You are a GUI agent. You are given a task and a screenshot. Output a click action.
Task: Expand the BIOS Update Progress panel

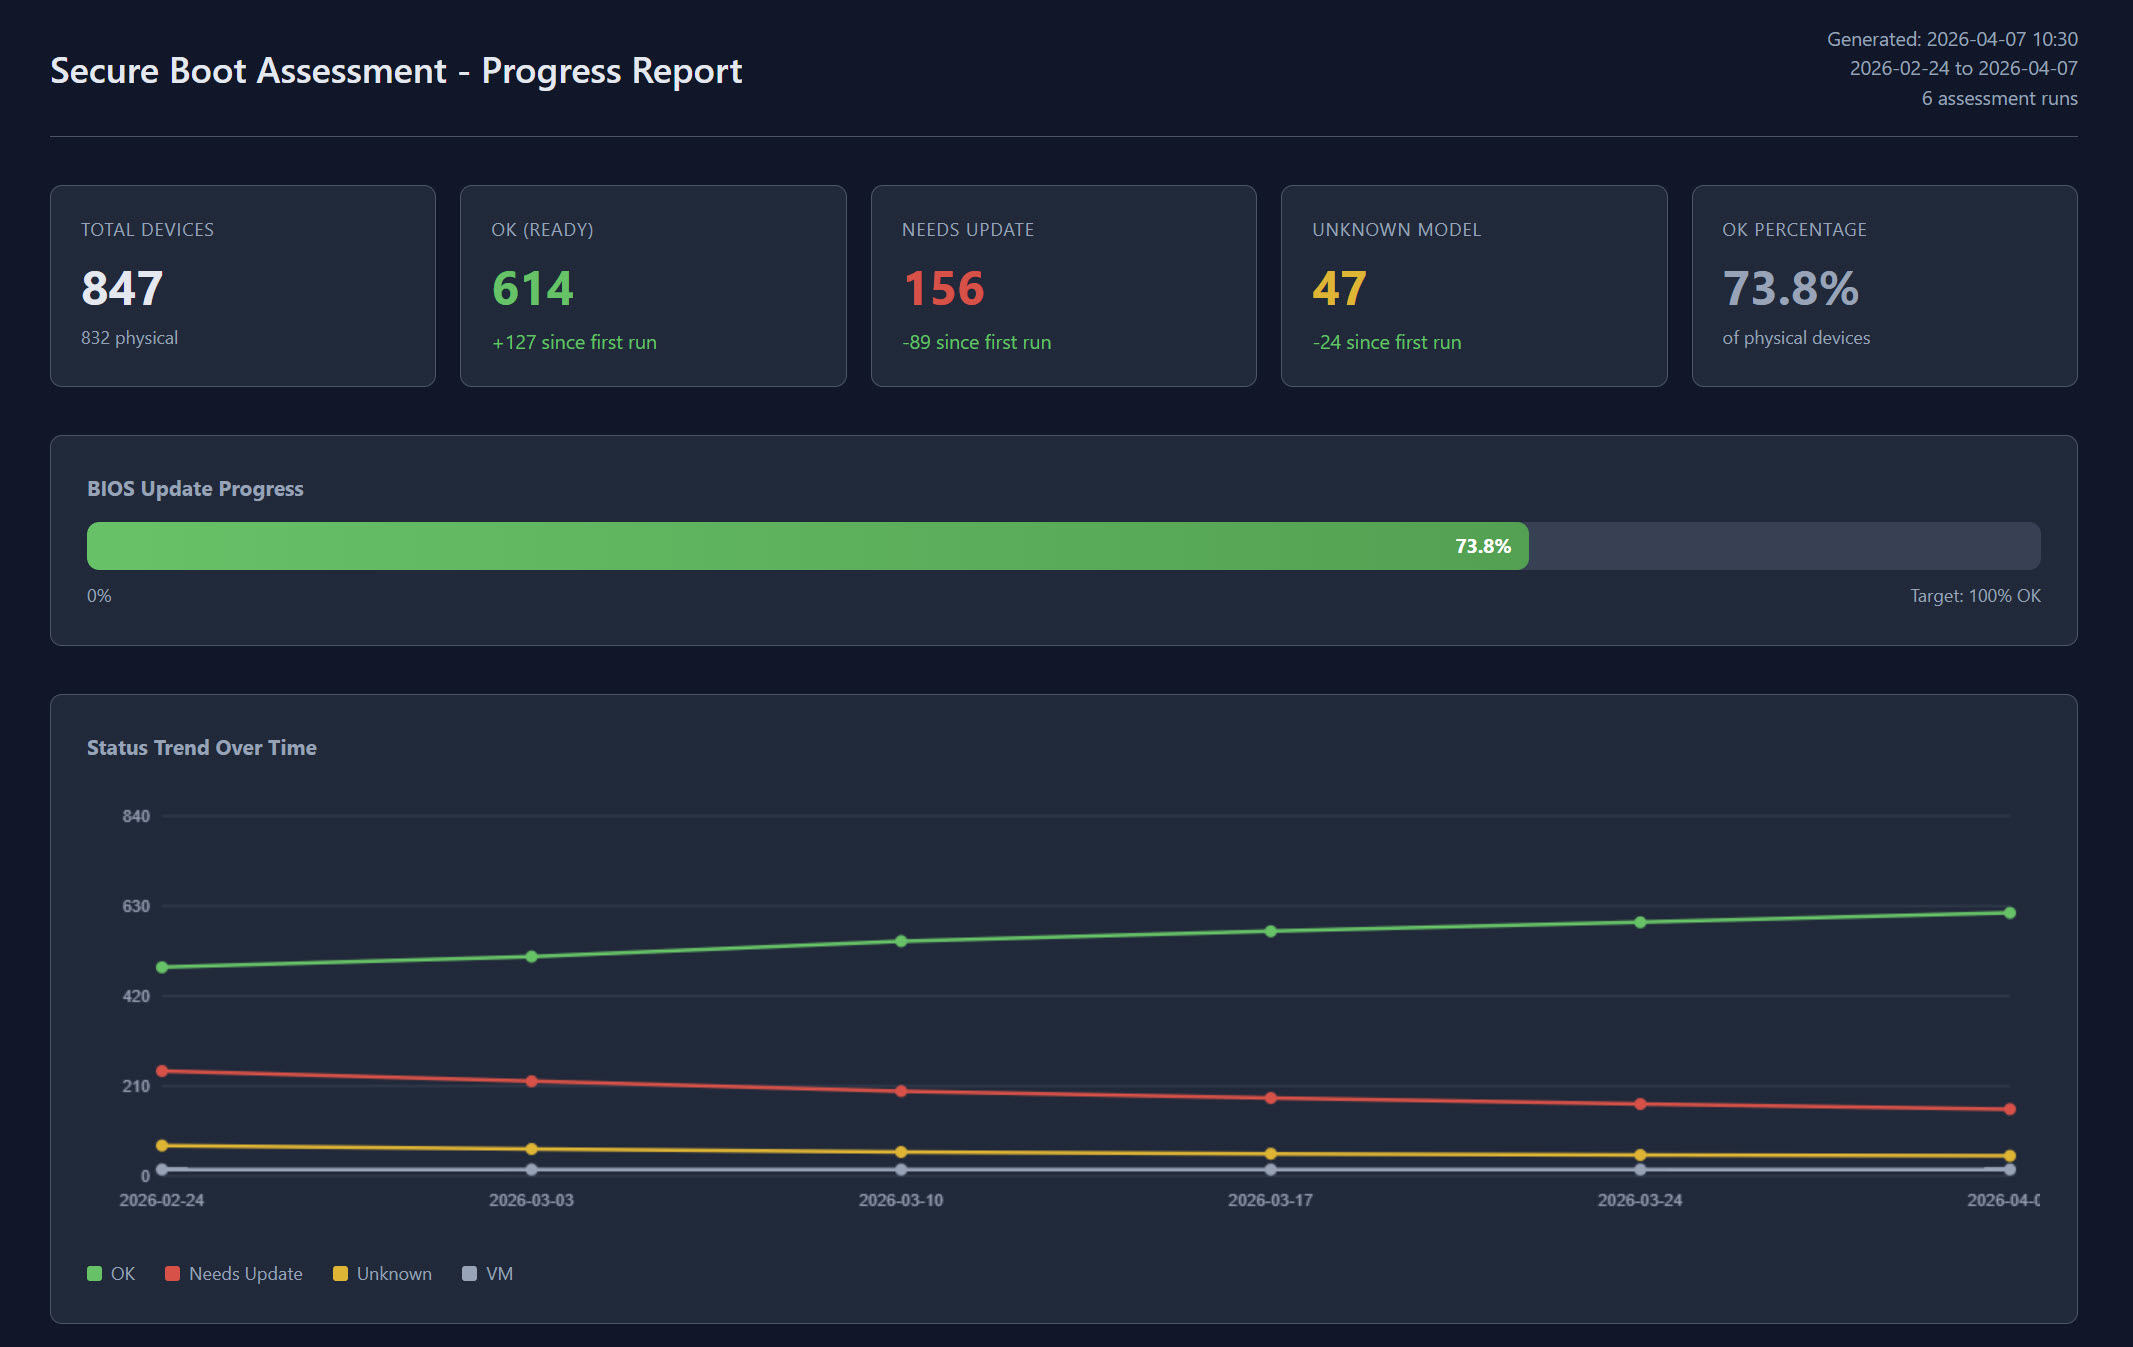coord(195,488)
